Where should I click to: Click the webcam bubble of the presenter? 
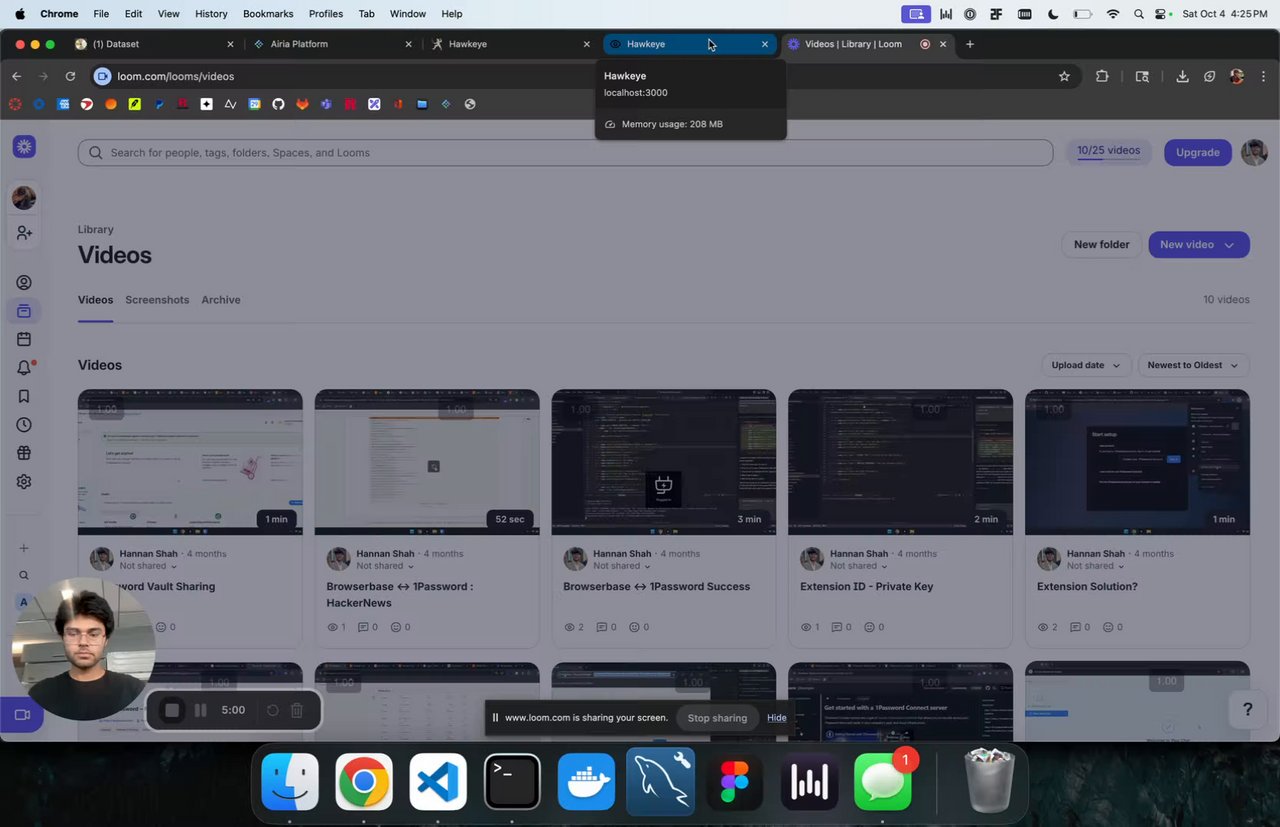pyautogui.click(x=83, y=648)
